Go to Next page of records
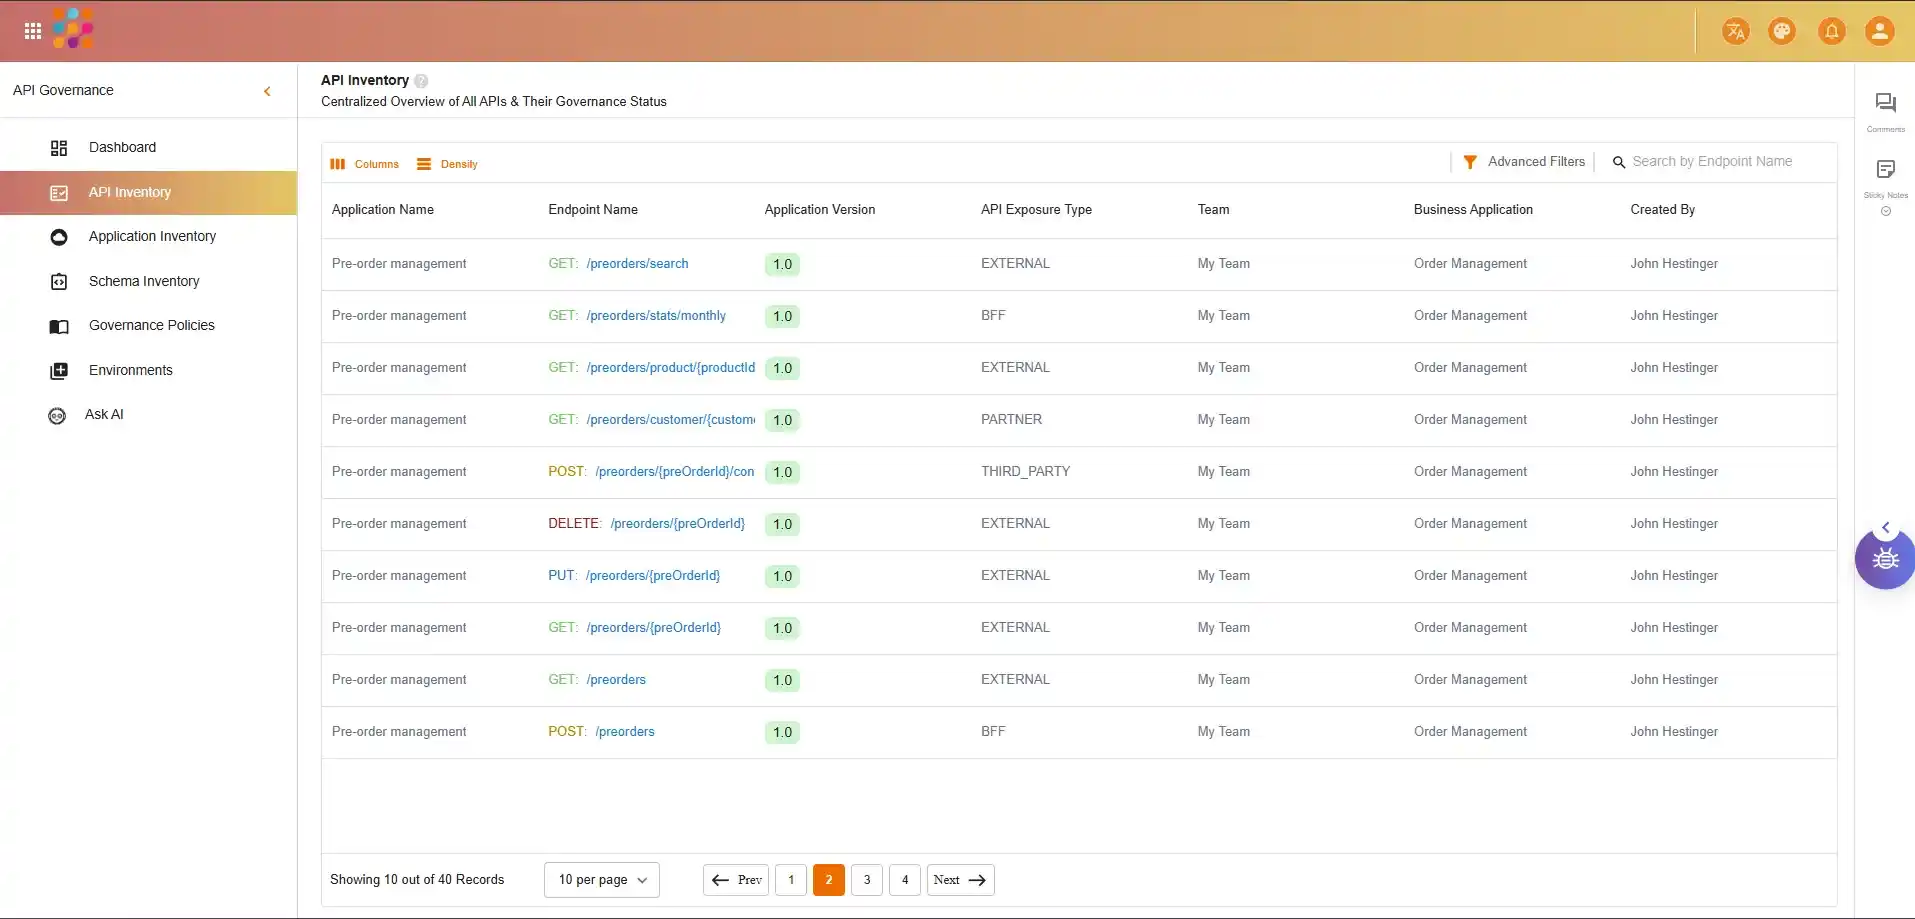Screen dimensions: 1915x919 tap(960, 880)
